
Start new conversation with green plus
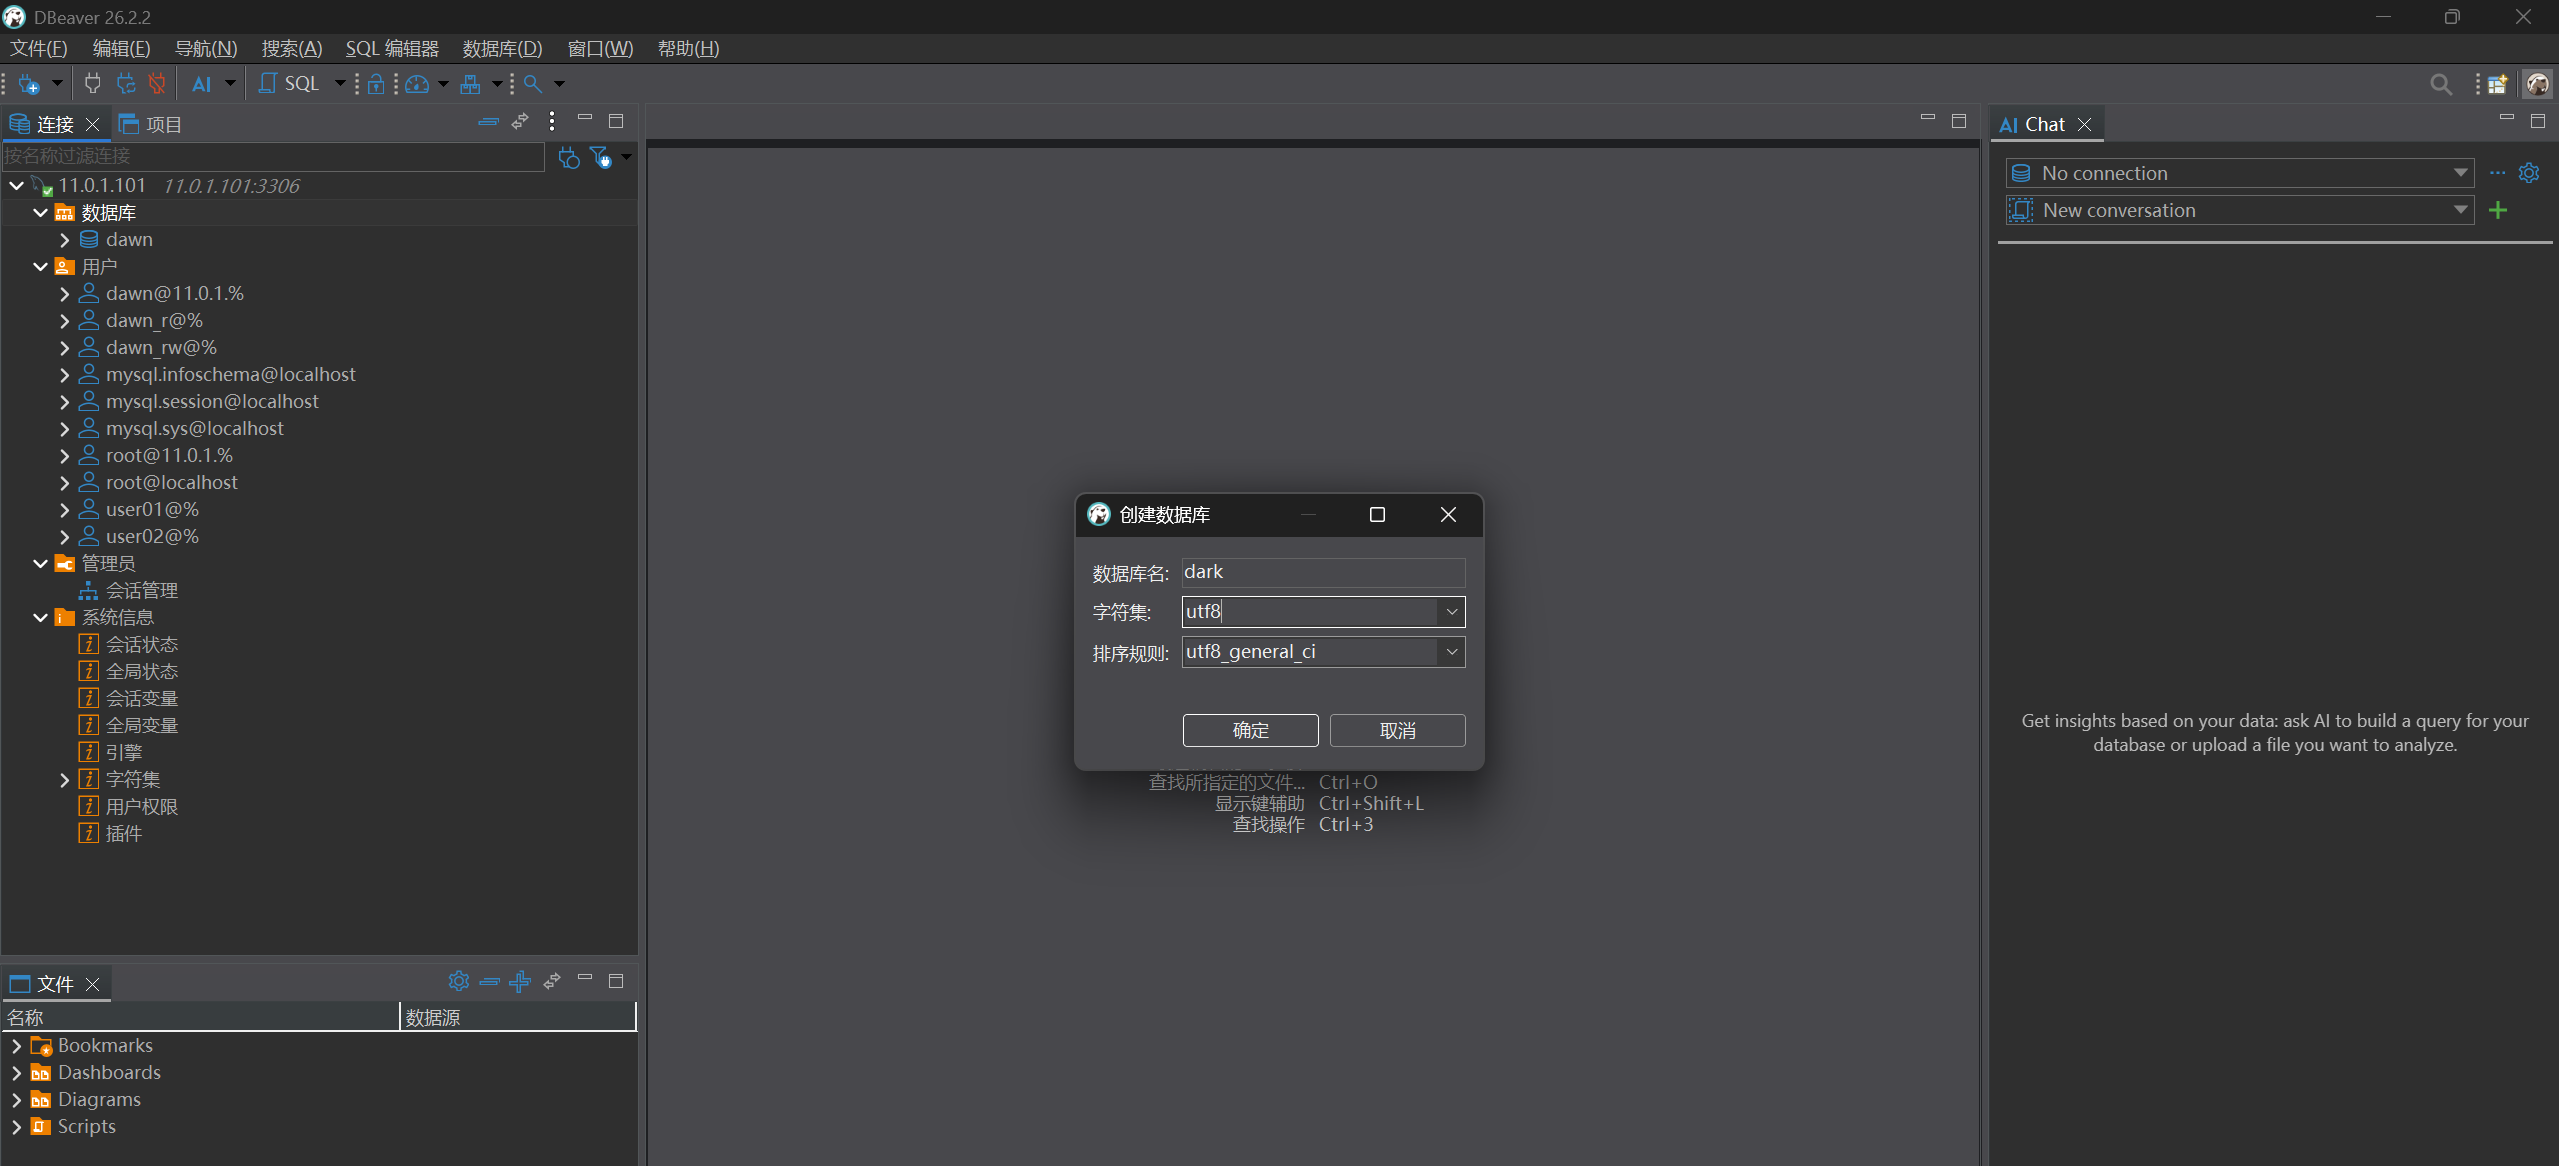2498,210
